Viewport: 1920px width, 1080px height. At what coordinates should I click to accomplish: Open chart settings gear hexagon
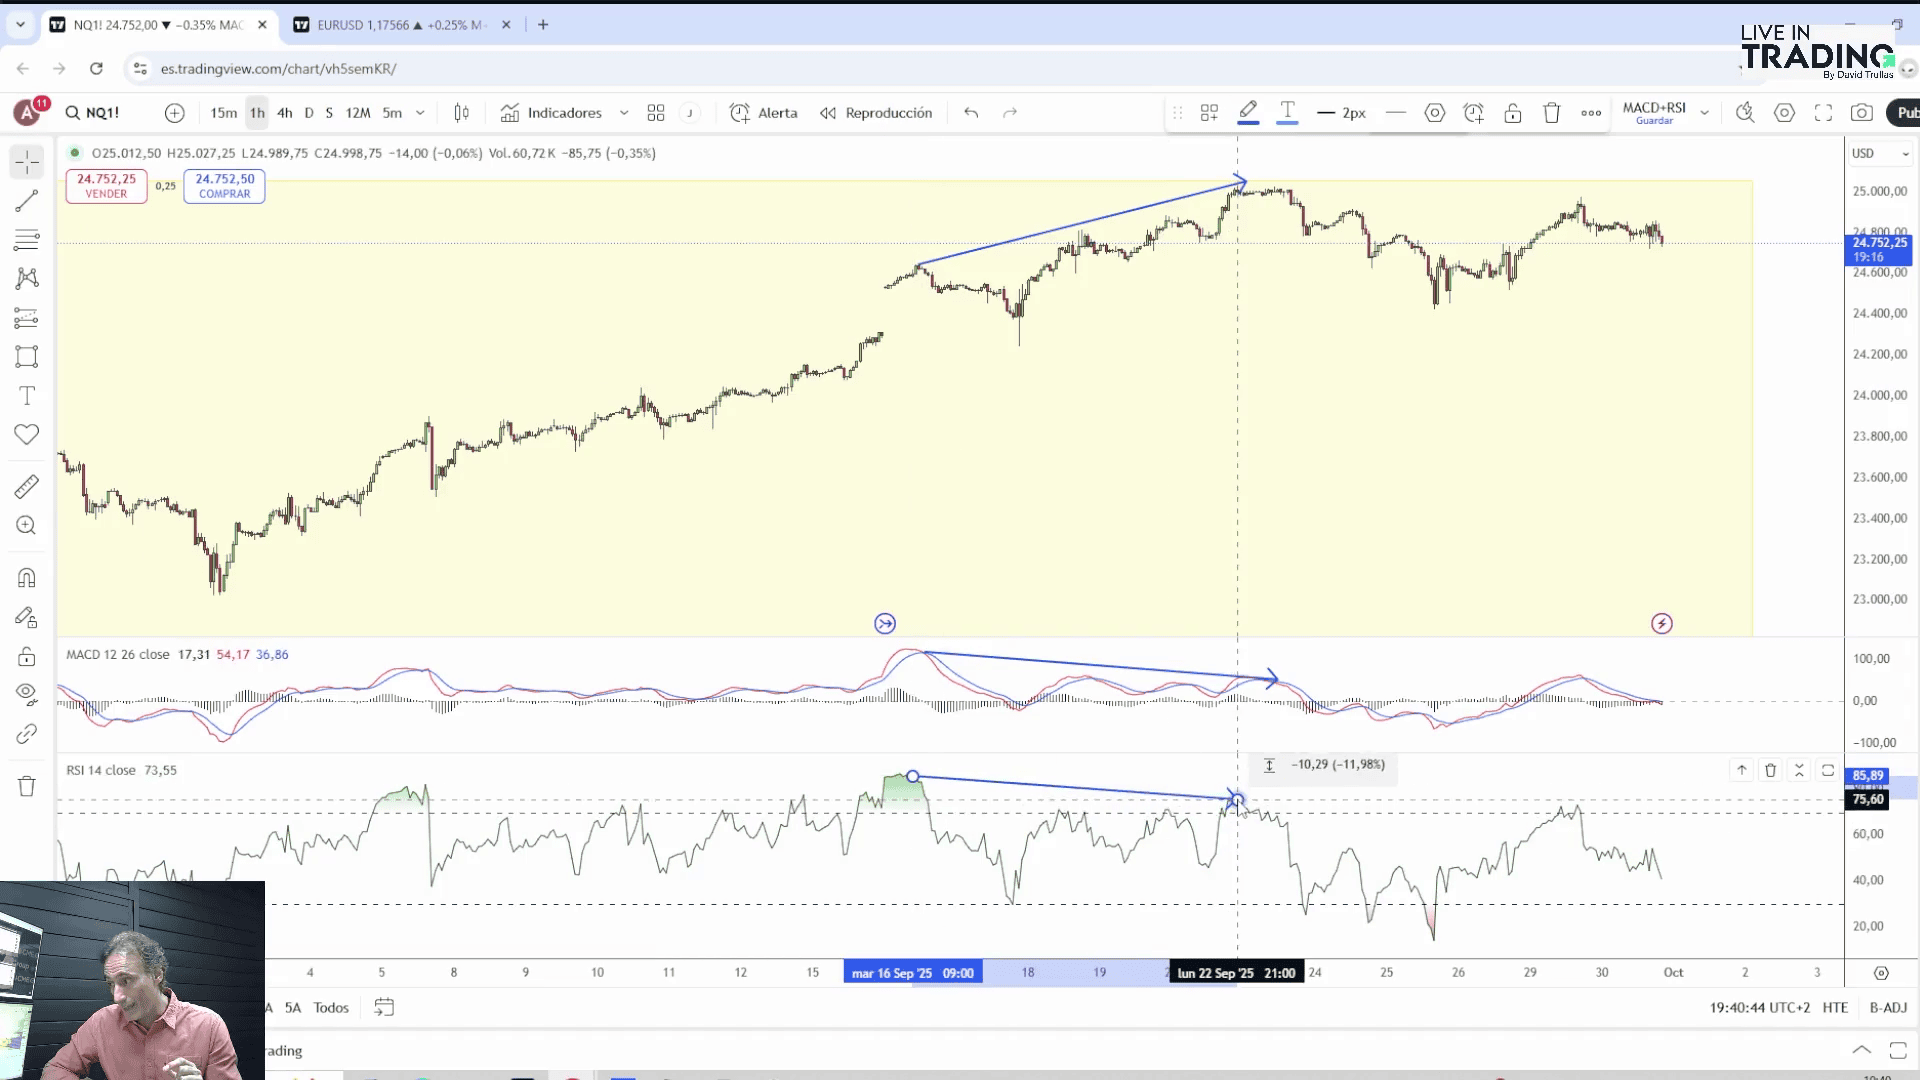coord(1784,113)
